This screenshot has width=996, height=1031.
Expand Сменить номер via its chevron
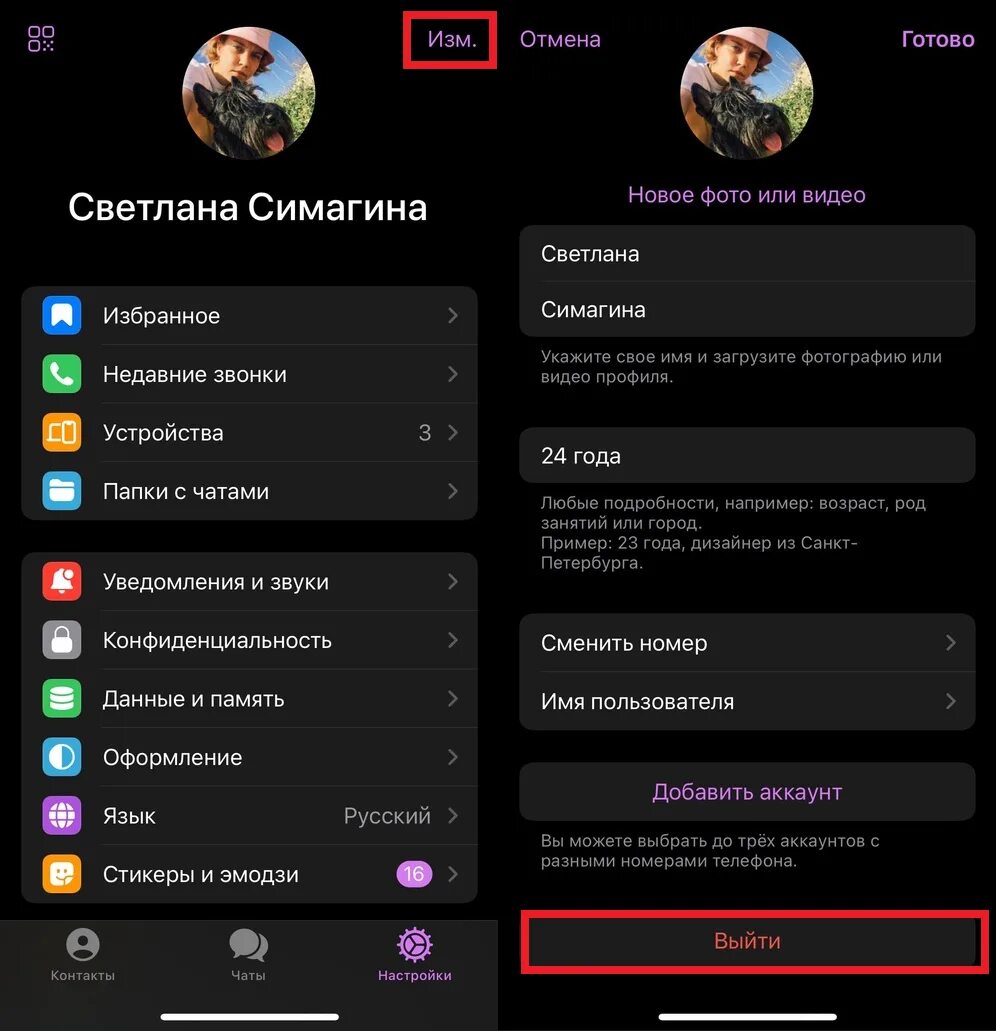(951, 642)
